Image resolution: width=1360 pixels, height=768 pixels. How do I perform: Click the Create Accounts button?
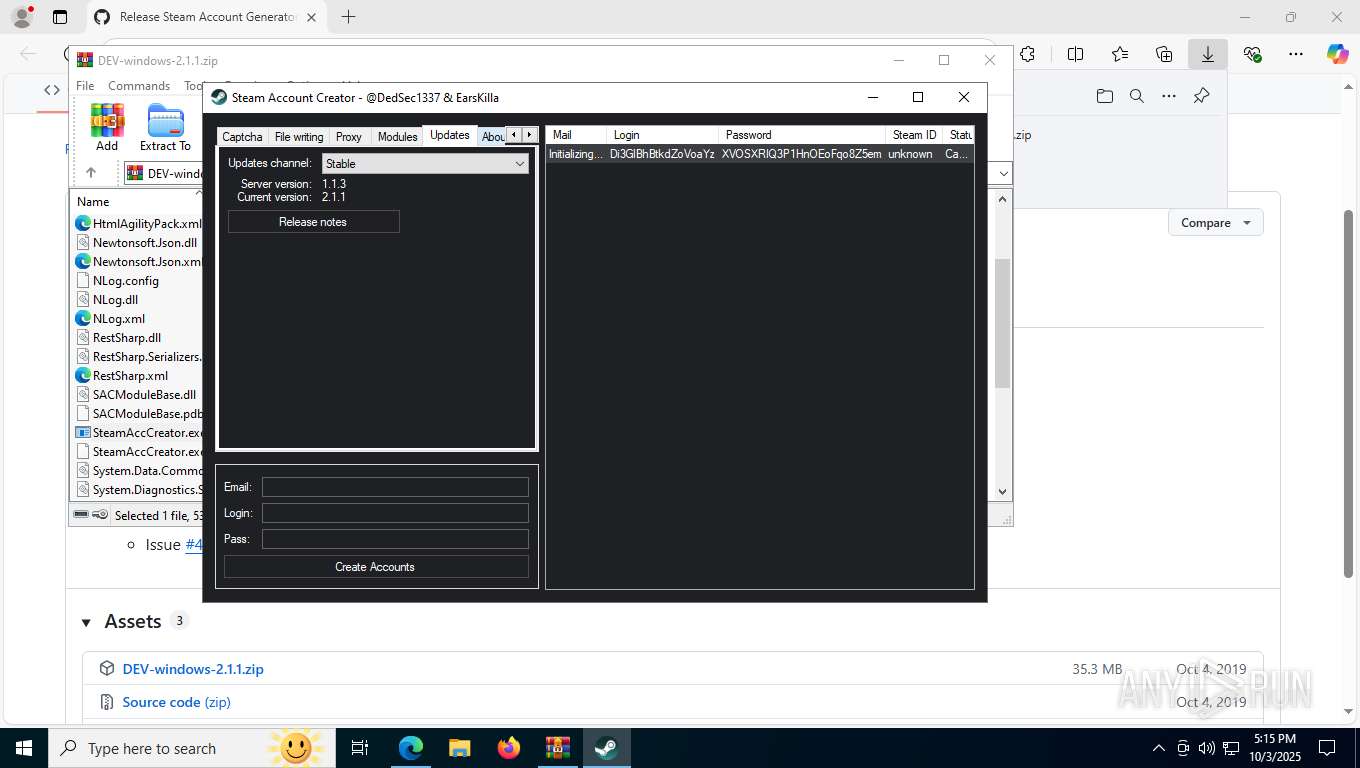pyautogui.click(x=375, y=567)
